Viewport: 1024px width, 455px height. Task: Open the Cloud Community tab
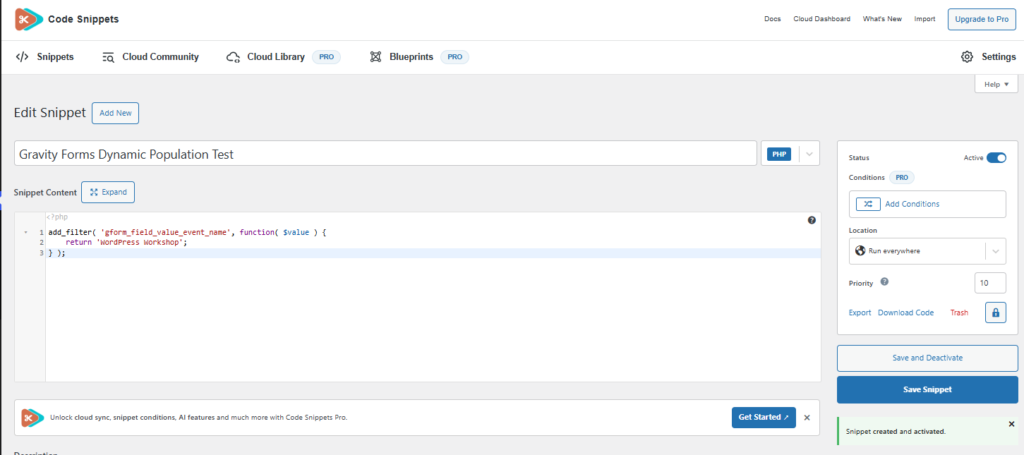[151, 57]
